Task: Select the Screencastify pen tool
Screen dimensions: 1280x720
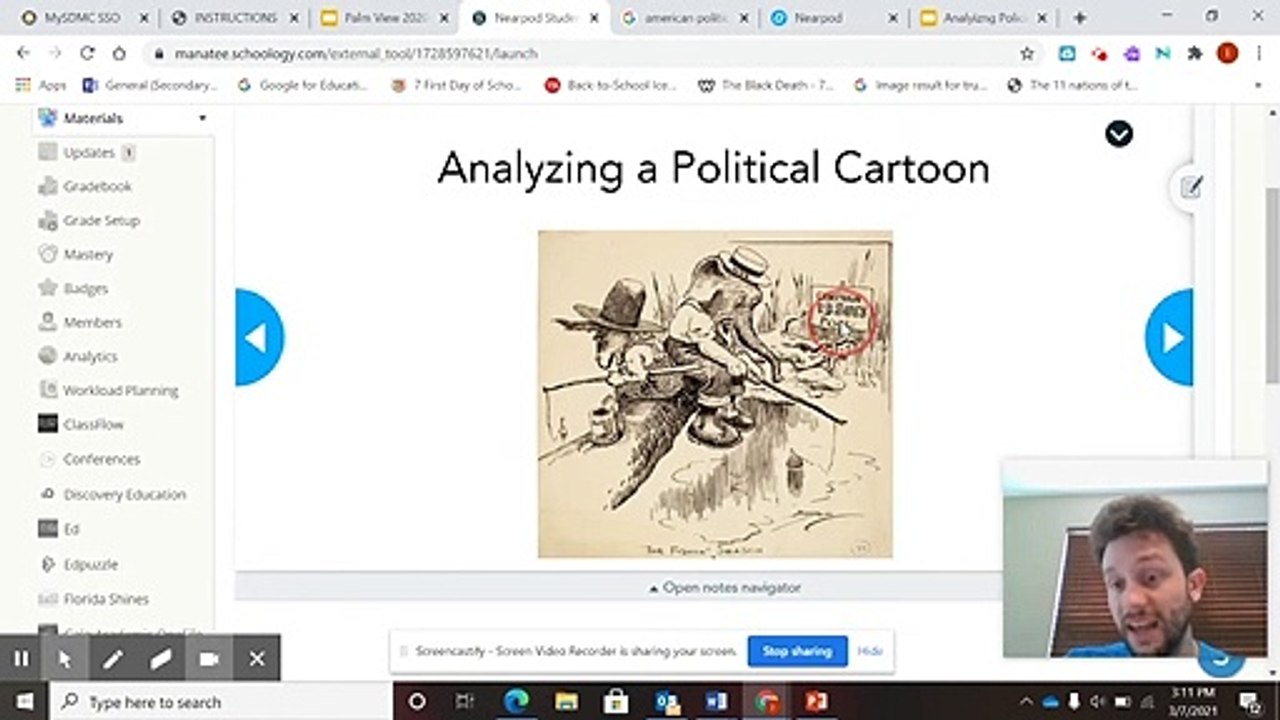Action: coord(112,659)
